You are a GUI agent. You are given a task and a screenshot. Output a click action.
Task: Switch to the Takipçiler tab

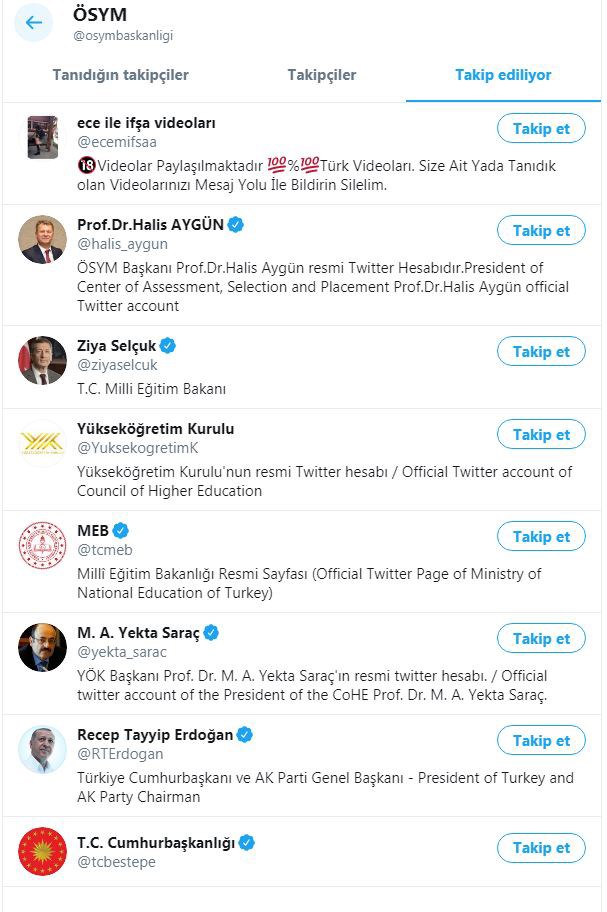(322, 75)
